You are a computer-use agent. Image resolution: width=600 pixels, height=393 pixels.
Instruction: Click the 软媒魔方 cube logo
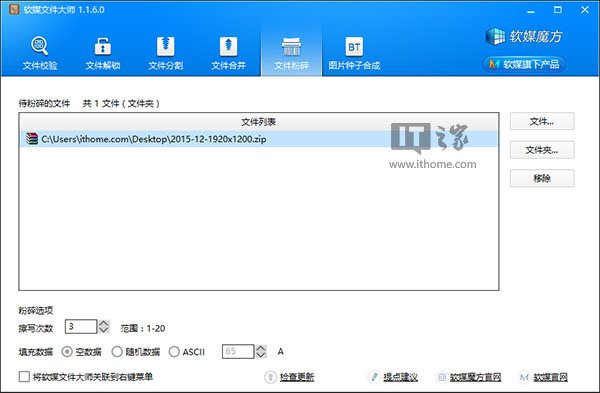point(524,36)
